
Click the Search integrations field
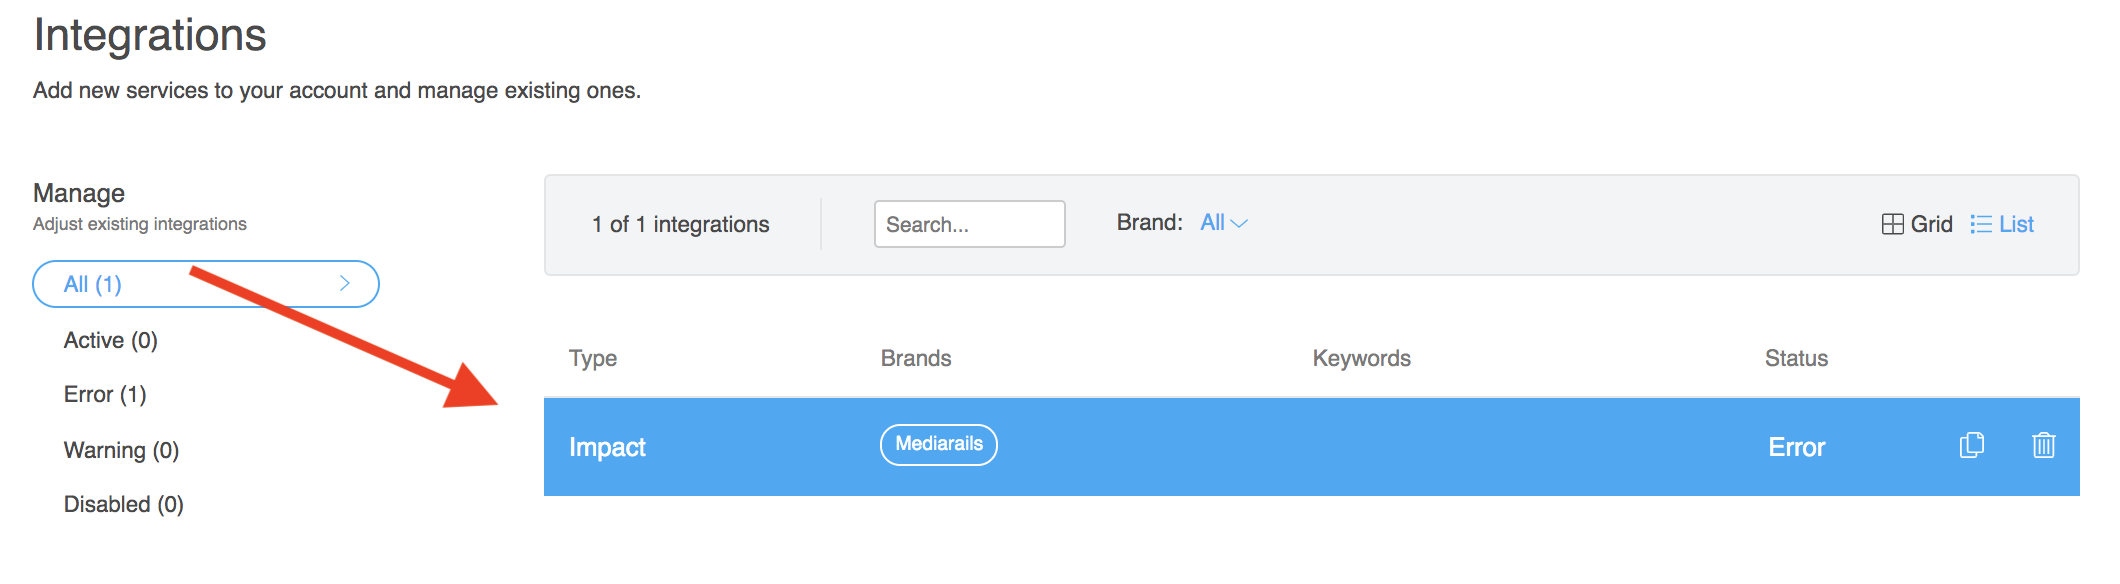coord(969,225)
